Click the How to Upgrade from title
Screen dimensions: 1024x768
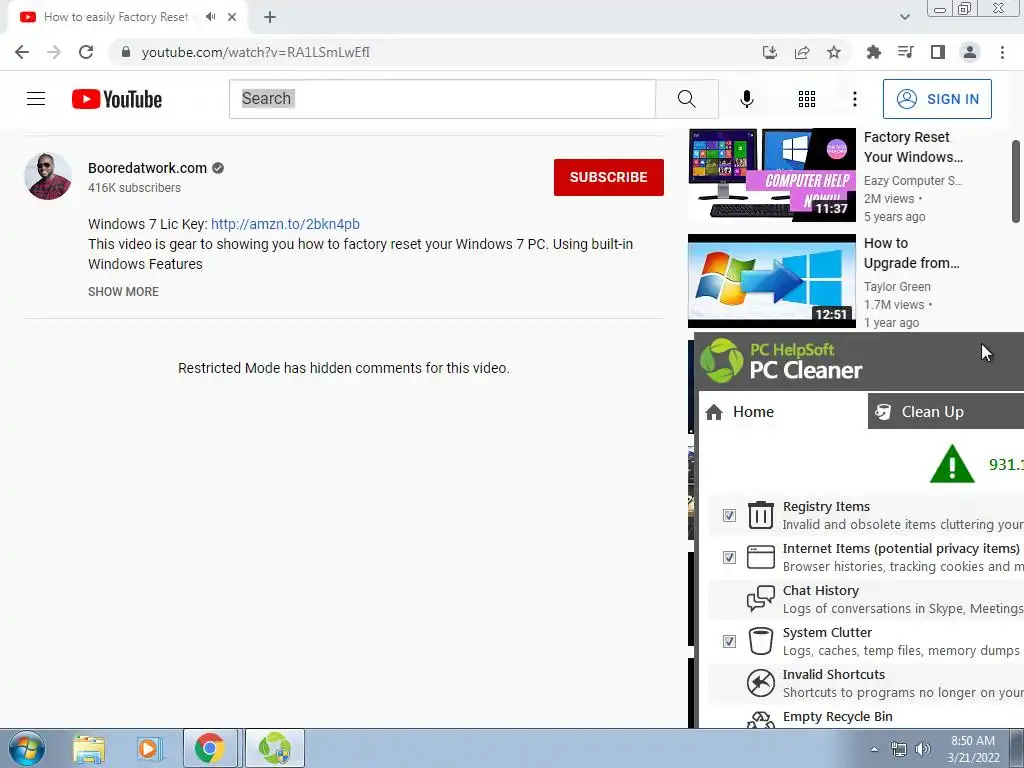click(912, 253)
